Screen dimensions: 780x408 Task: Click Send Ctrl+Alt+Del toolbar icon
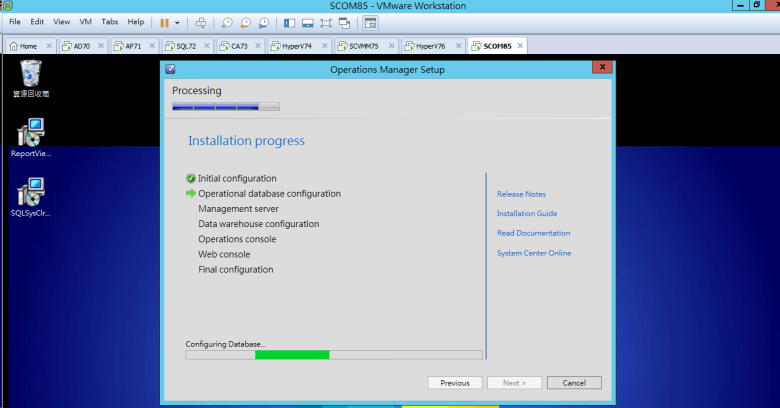[x=201, y=22]
